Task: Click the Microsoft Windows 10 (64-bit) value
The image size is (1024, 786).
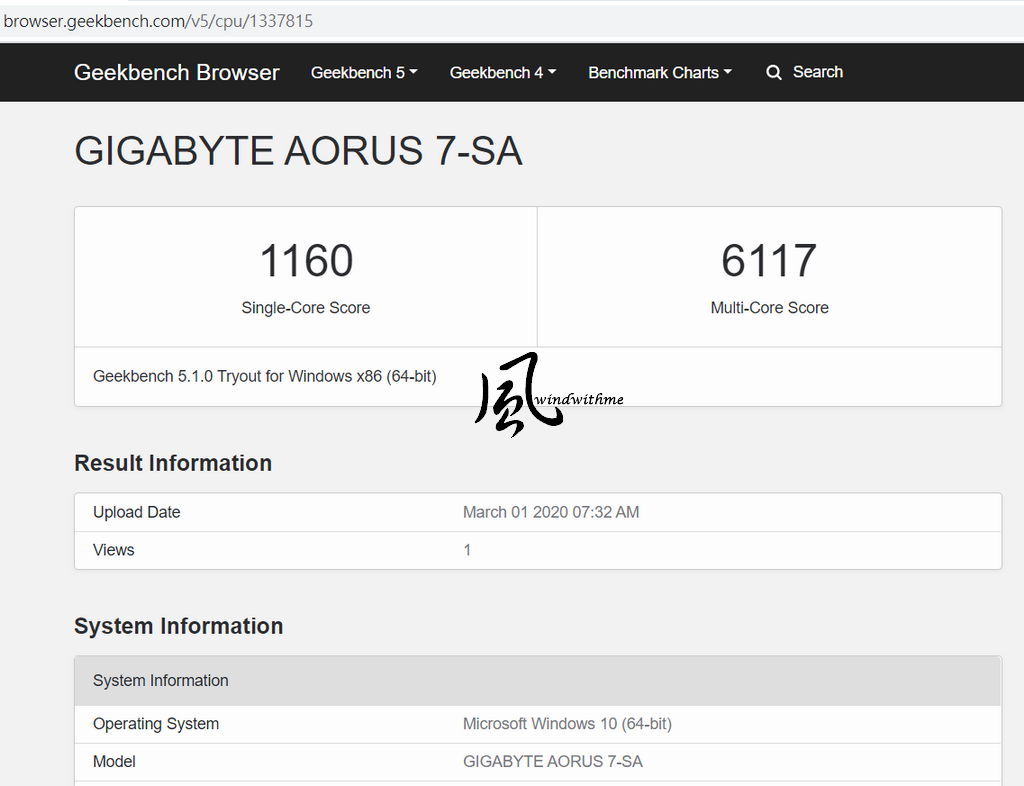Action: coord(568,723)
